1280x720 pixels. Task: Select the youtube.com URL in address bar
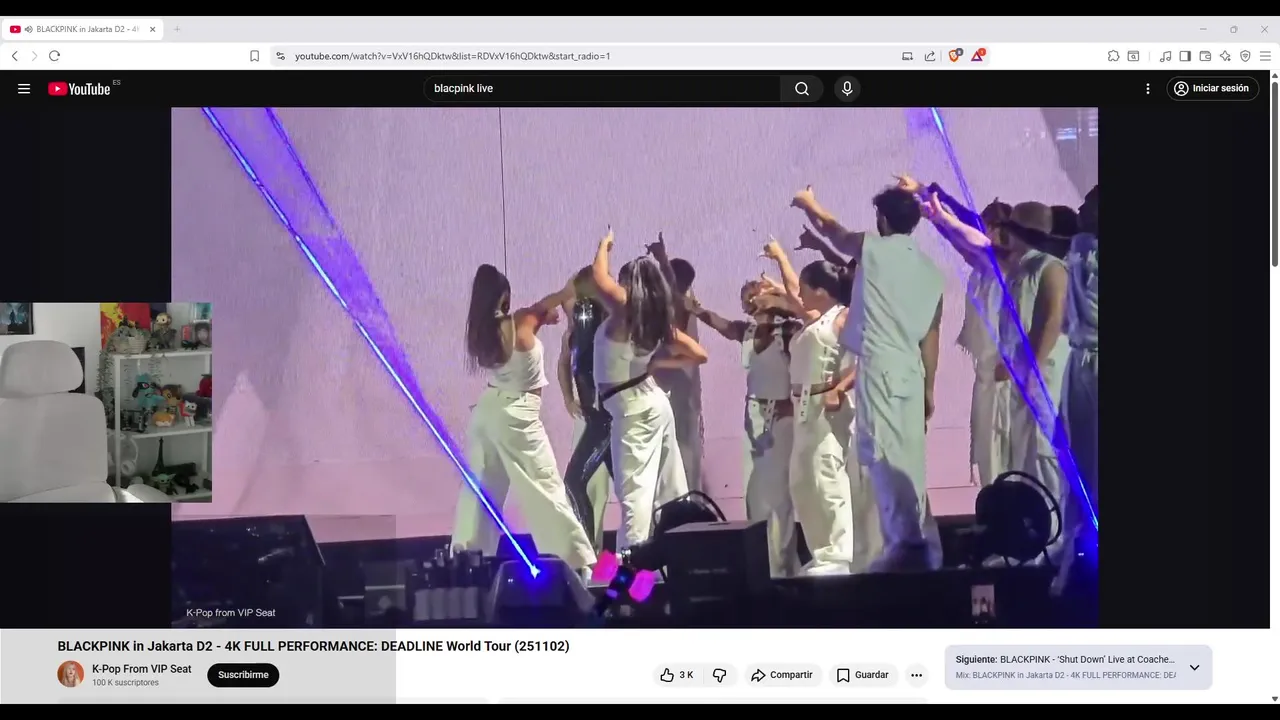pos(452,56)
